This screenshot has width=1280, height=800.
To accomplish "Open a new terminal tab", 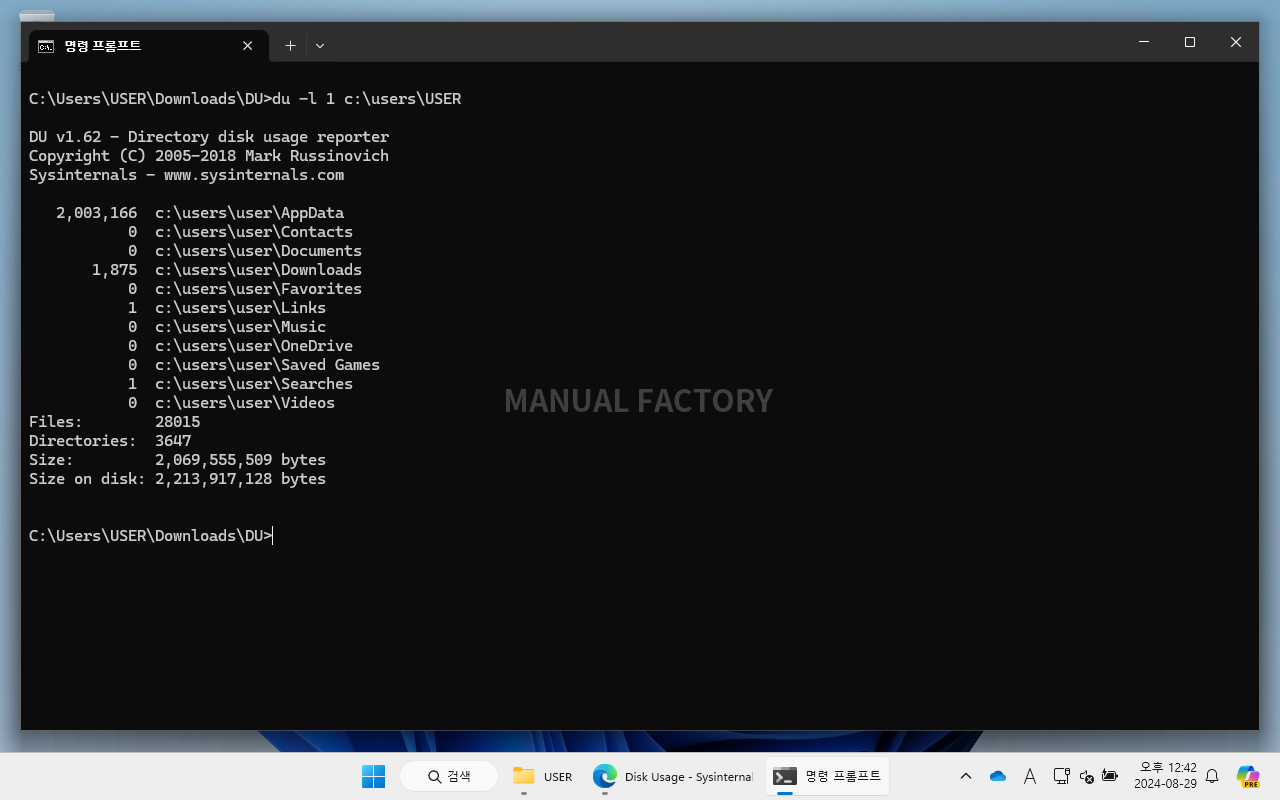I will tap(290, 45).
